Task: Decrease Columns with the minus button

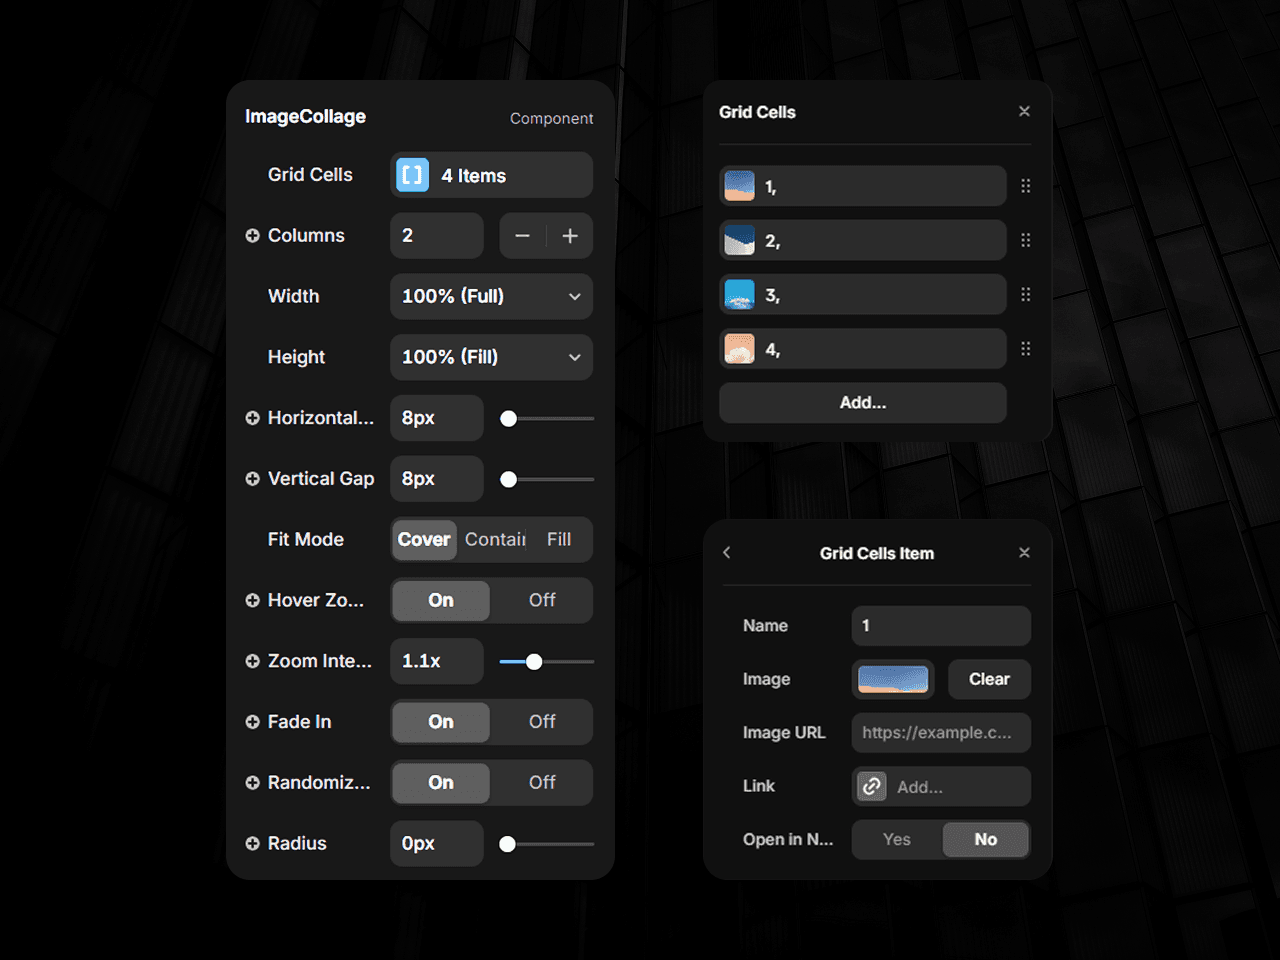Action: (522, 236)
